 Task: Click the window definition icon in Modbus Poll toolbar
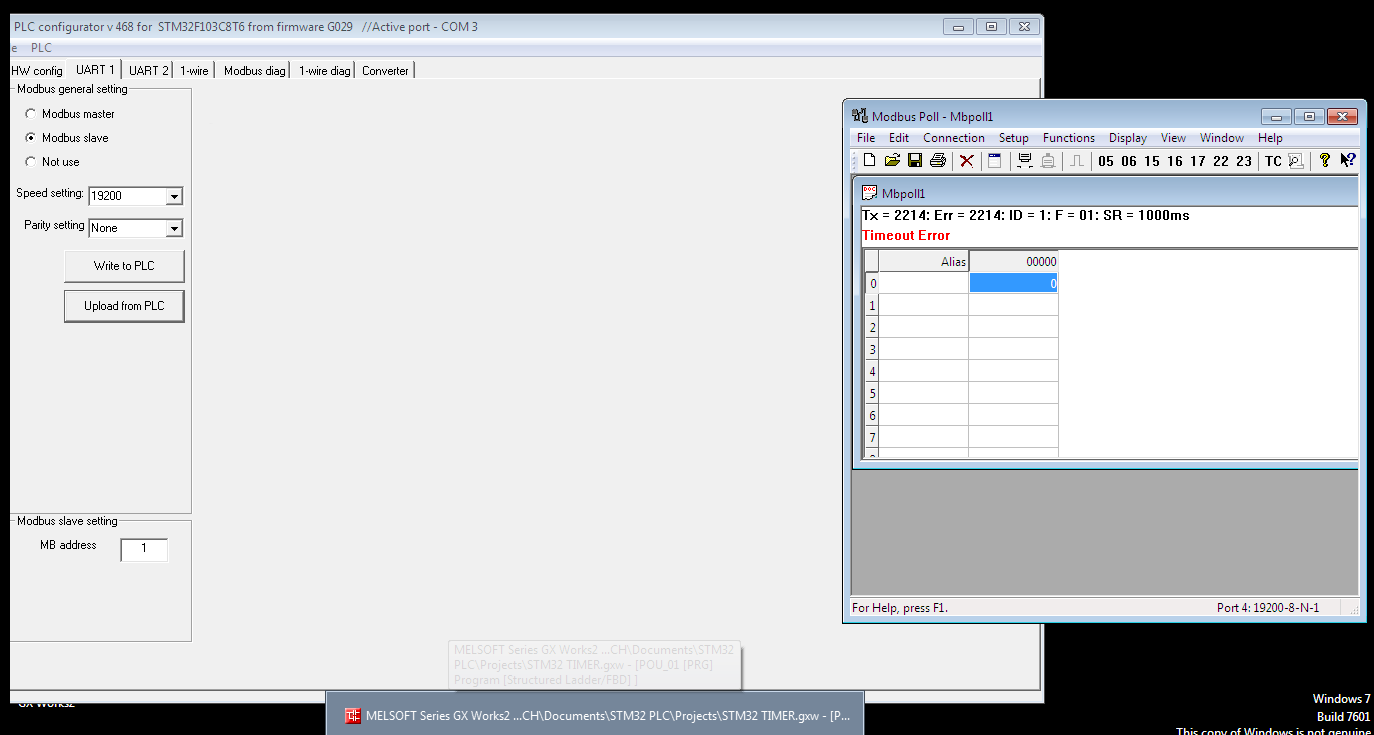994,161
